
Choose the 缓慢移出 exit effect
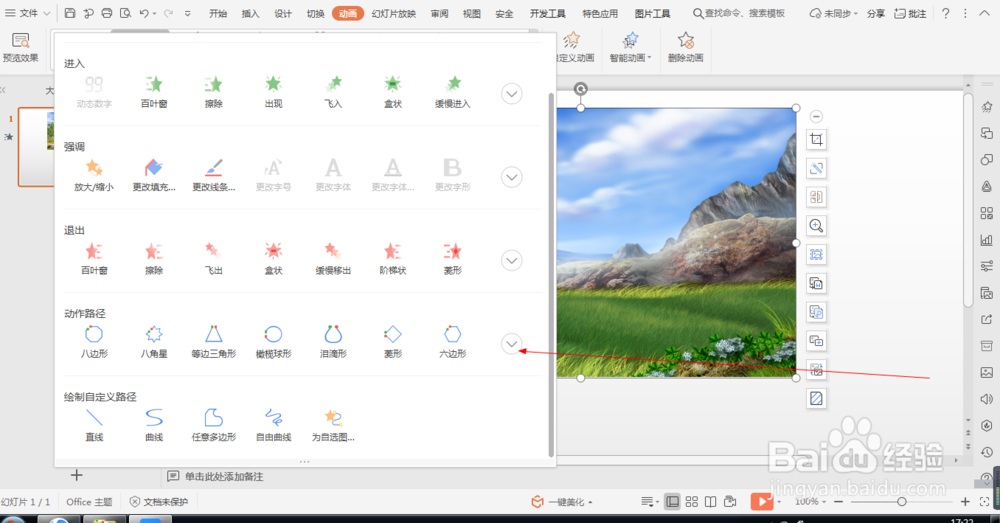(x=333, y=259)
